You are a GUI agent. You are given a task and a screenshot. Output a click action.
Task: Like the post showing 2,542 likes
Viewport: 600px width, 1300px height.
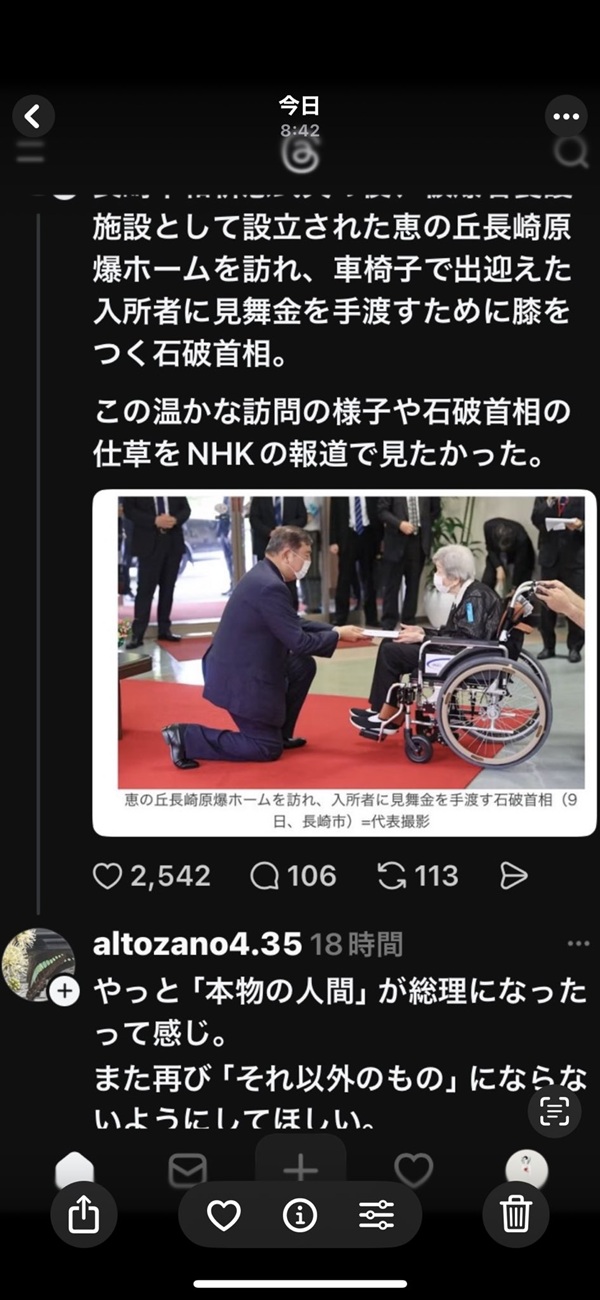click(x=107, y=876)
